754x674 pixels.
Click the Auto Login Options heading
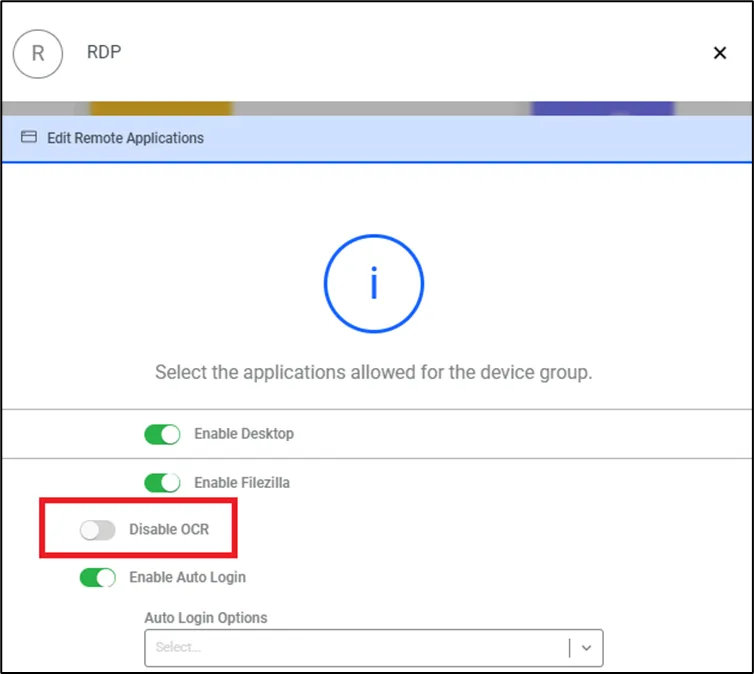[206, 618]
